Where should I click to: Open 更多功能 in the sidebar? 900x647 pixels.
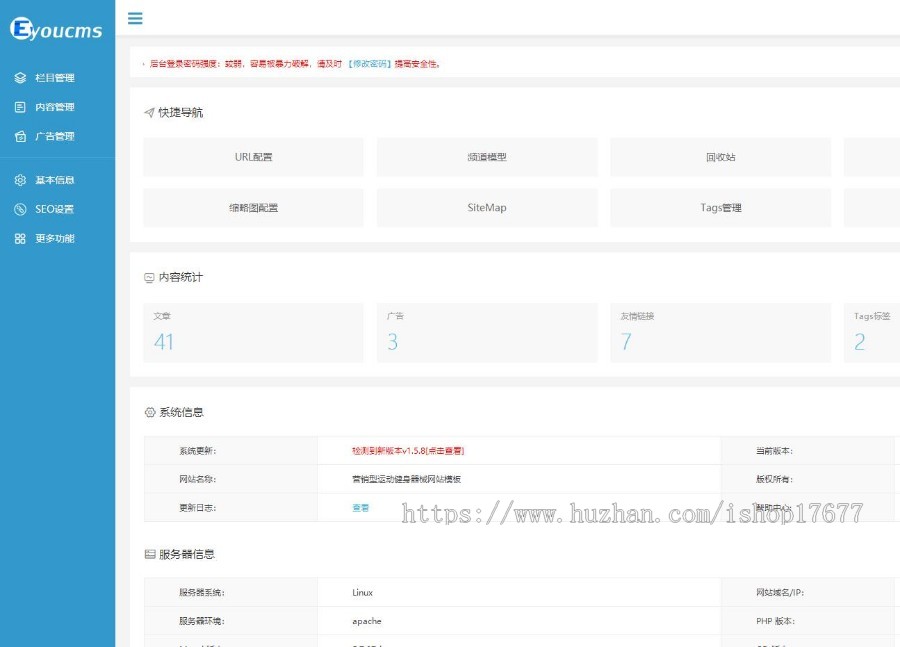(57, 238)
